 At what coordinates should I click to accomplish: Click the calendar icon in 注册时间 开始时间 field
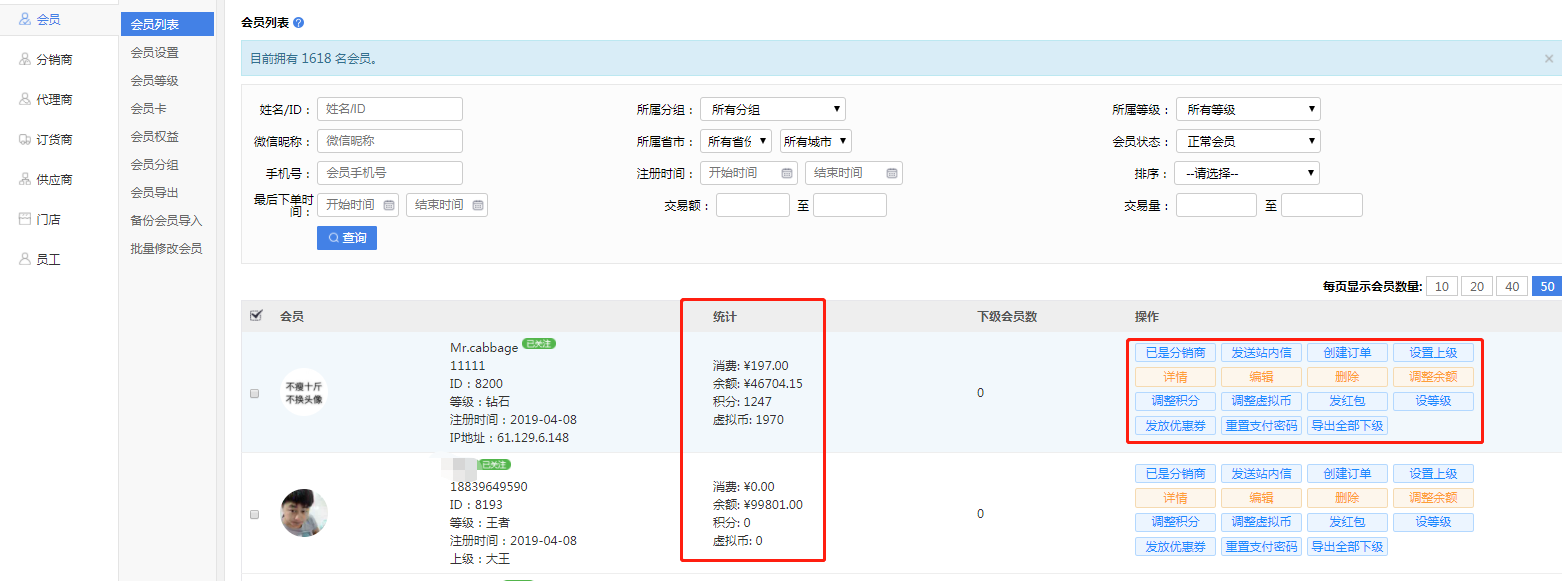click(787, 173)
